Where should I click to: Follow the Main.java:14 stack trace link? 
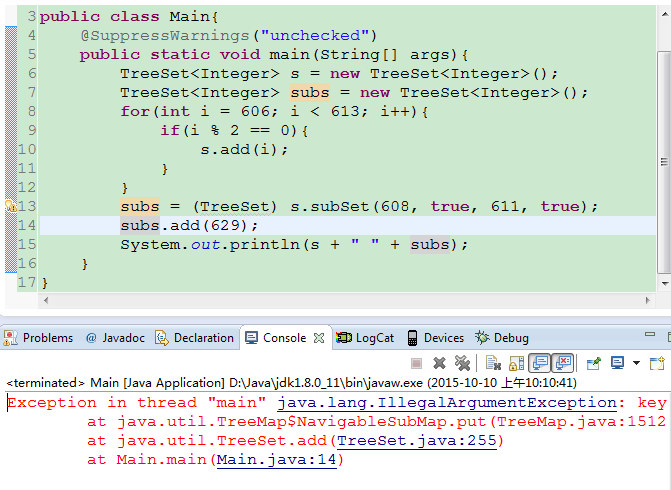pyautogui.click(x=277, y=460)
